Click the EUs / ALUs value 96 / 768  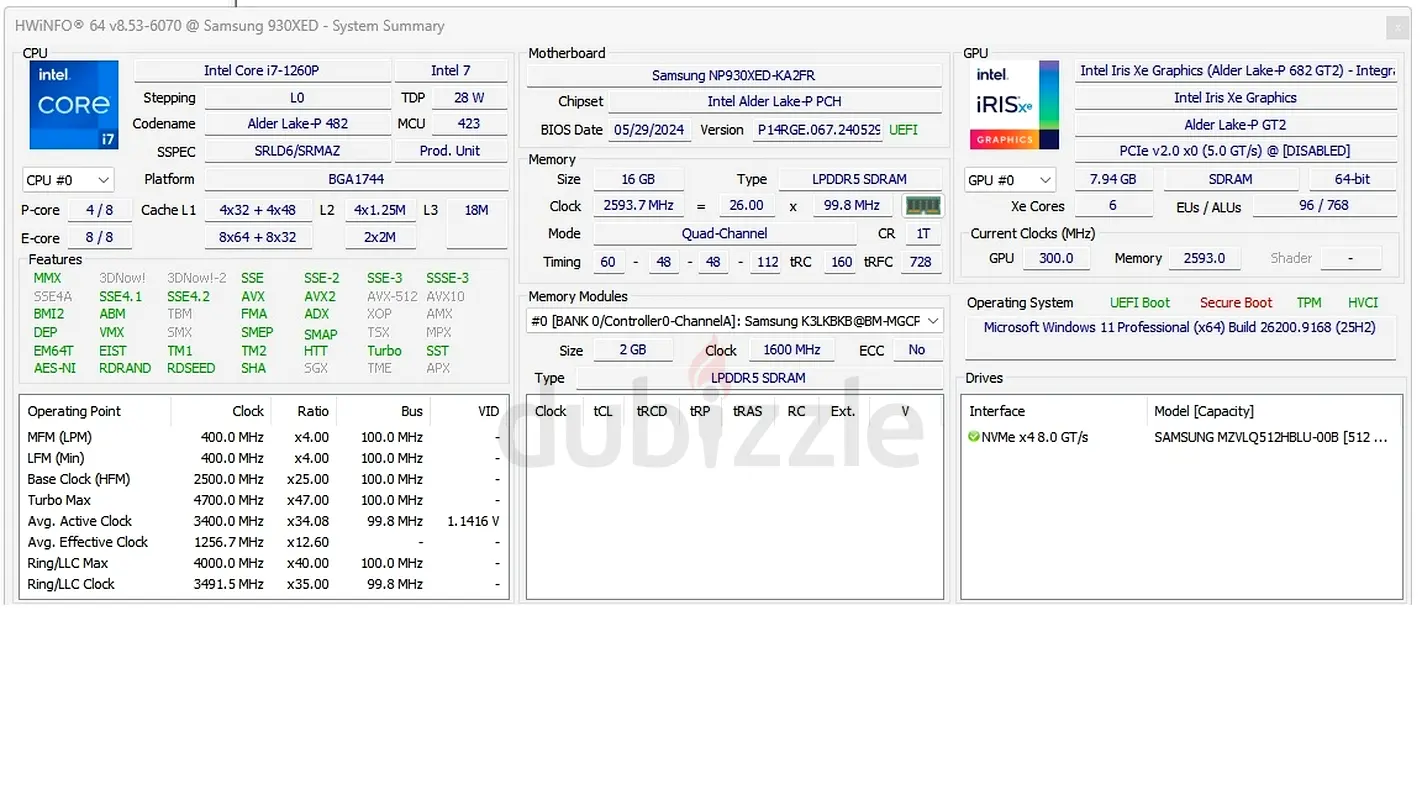point(1325,205)
